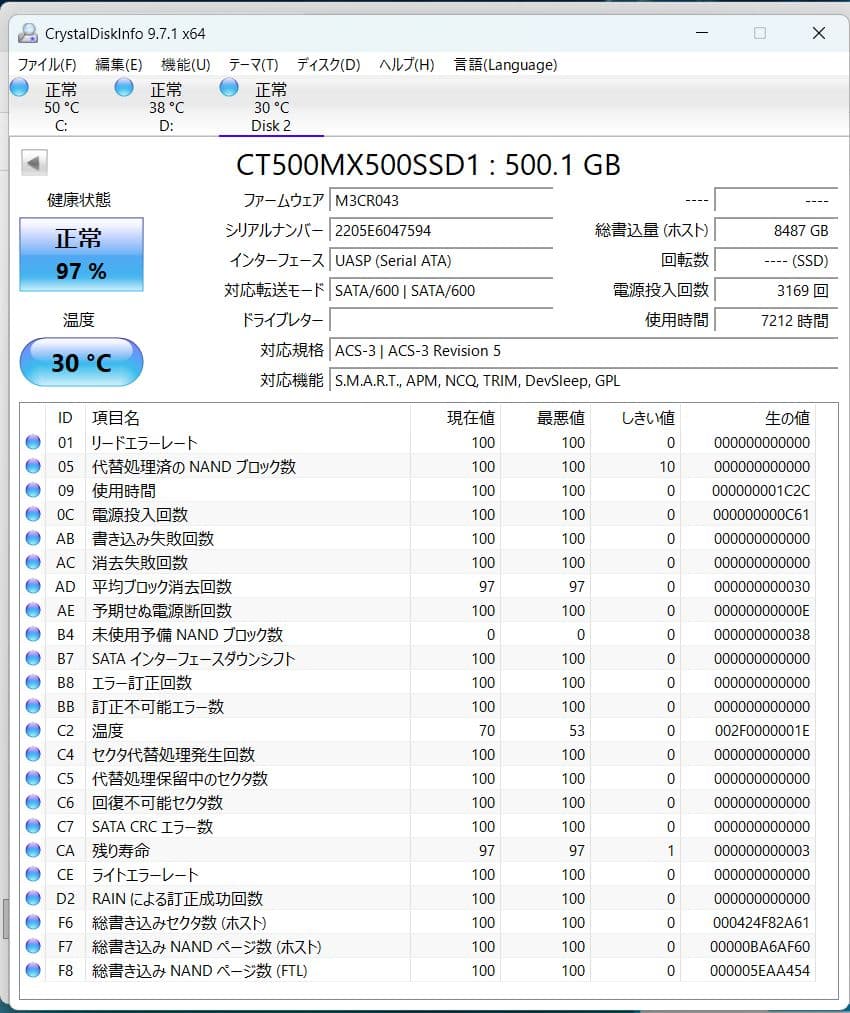This screenshot has width=850, height=1013.
Task: Select the attribute name 残り寿命
Action: click(x=121, y=851)
